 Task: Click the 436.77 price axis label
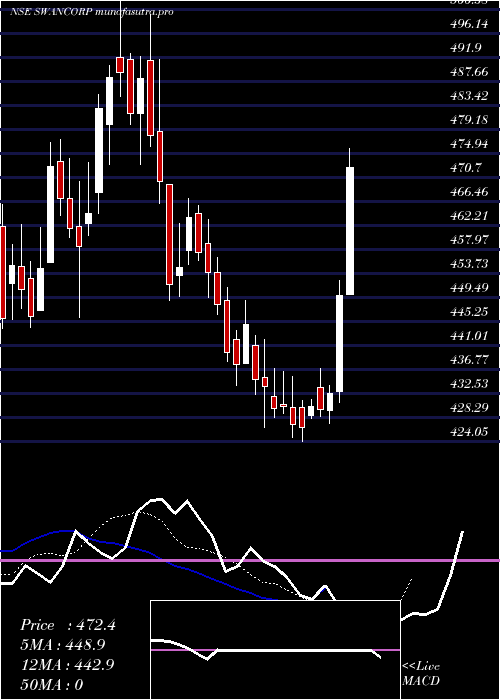tap(469, 360)
